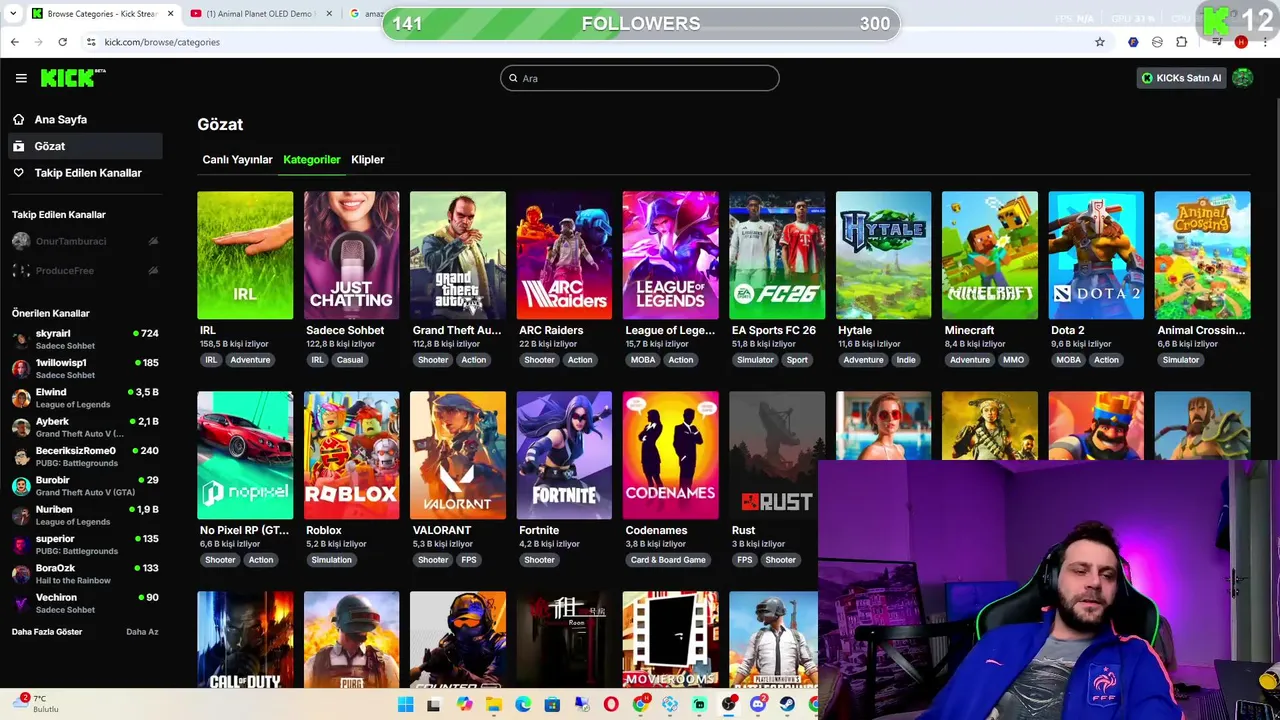Focus the Ara search field
Screen dimensions: 1280x720
(640, 78)
